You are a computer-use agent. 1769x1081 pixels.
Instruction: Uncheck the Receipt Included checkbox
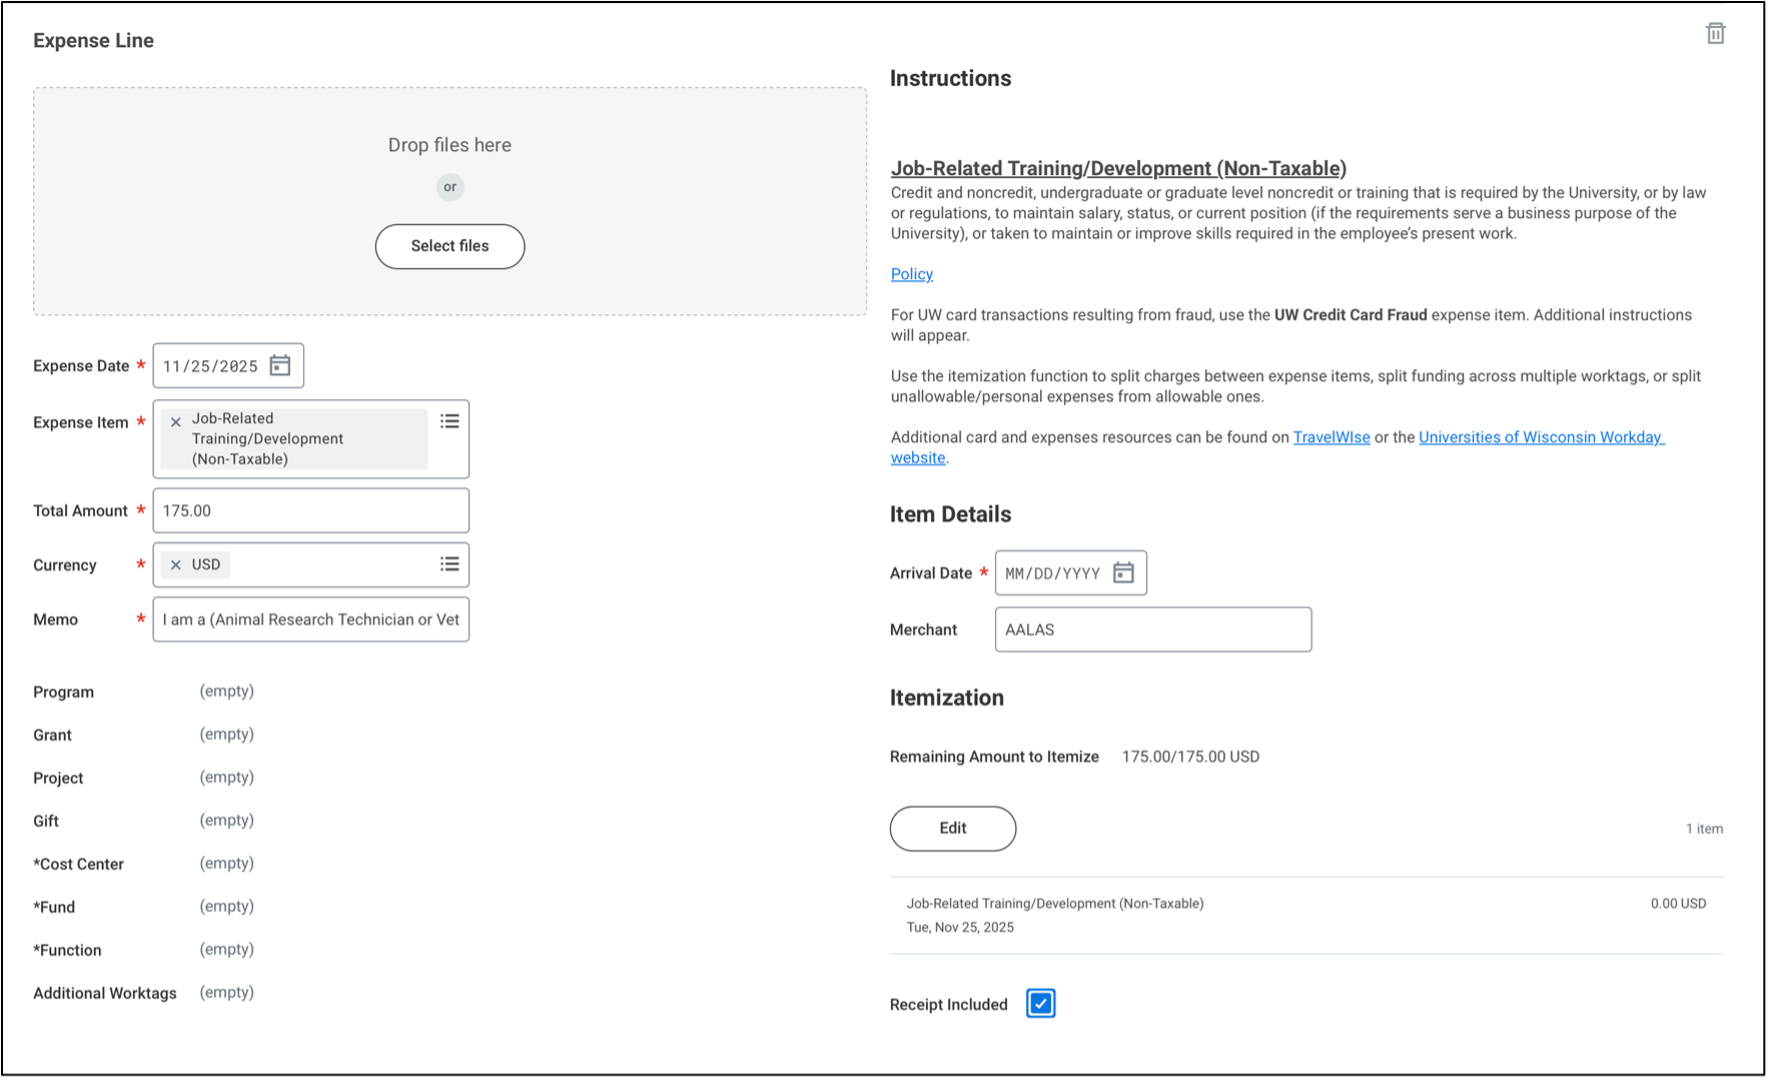coord(1040,1003)
